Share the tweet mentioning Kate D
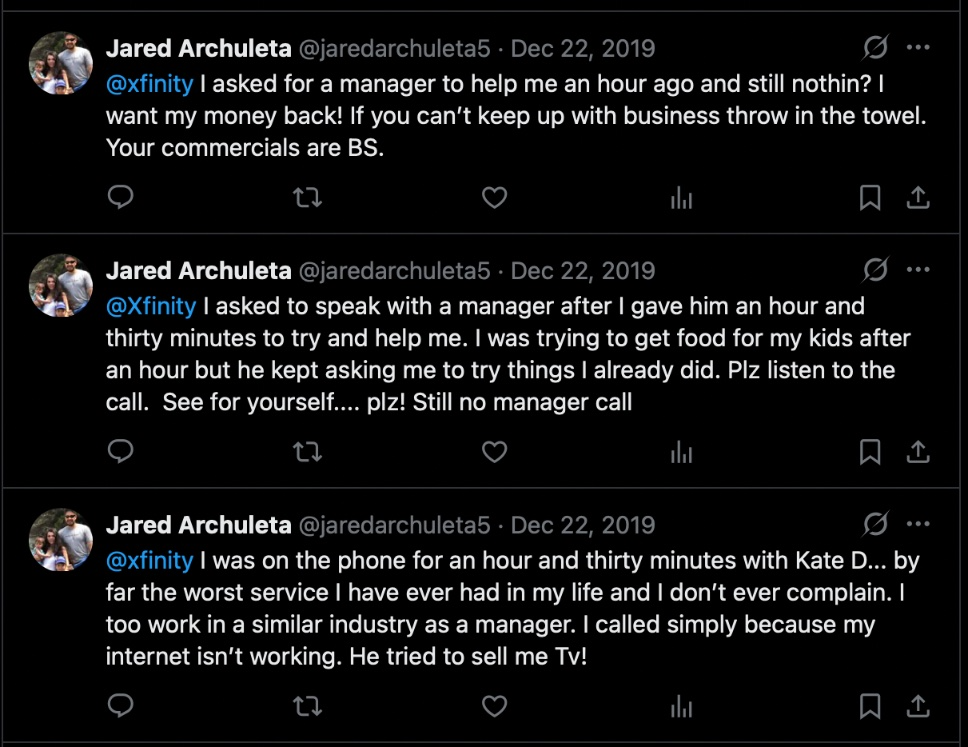Image resolution: width=968 pixels, height=747 pixels. coord(918,707)
